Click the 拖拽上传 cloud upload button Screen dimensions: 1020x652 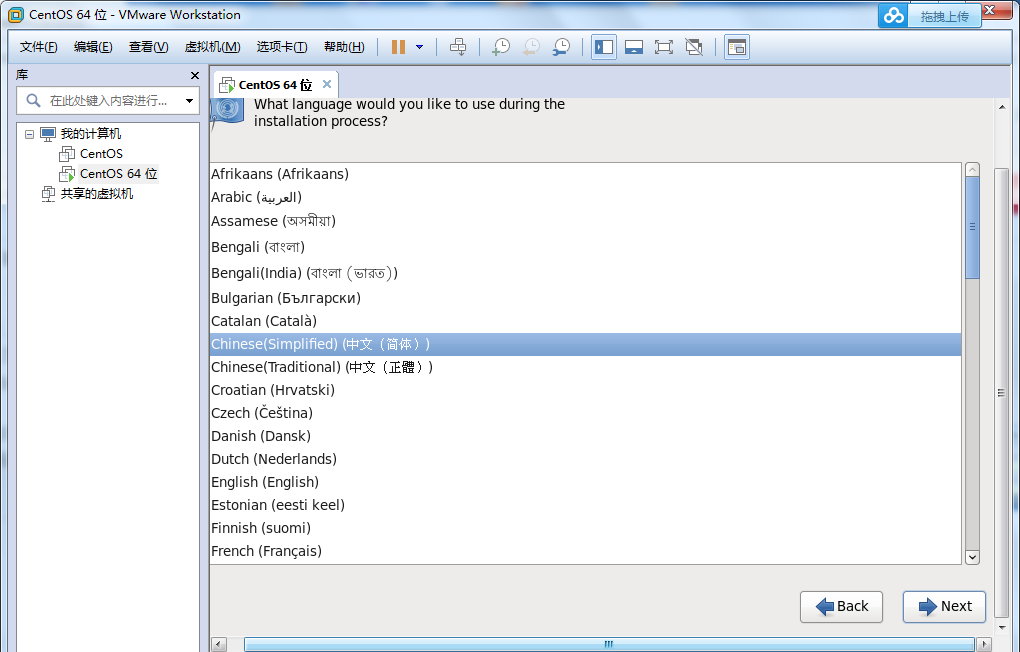[x=945, y=16]
